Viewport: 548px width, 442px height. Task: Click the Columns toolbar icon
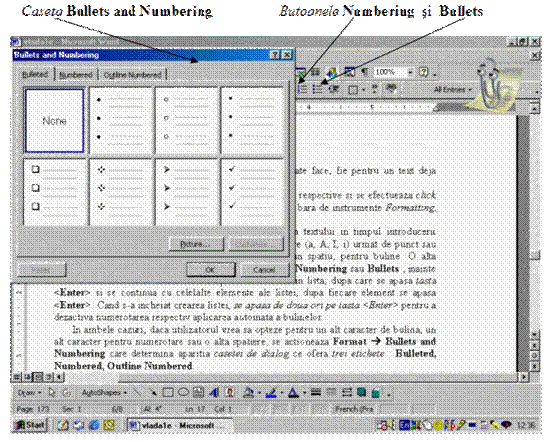coord(316,72)
